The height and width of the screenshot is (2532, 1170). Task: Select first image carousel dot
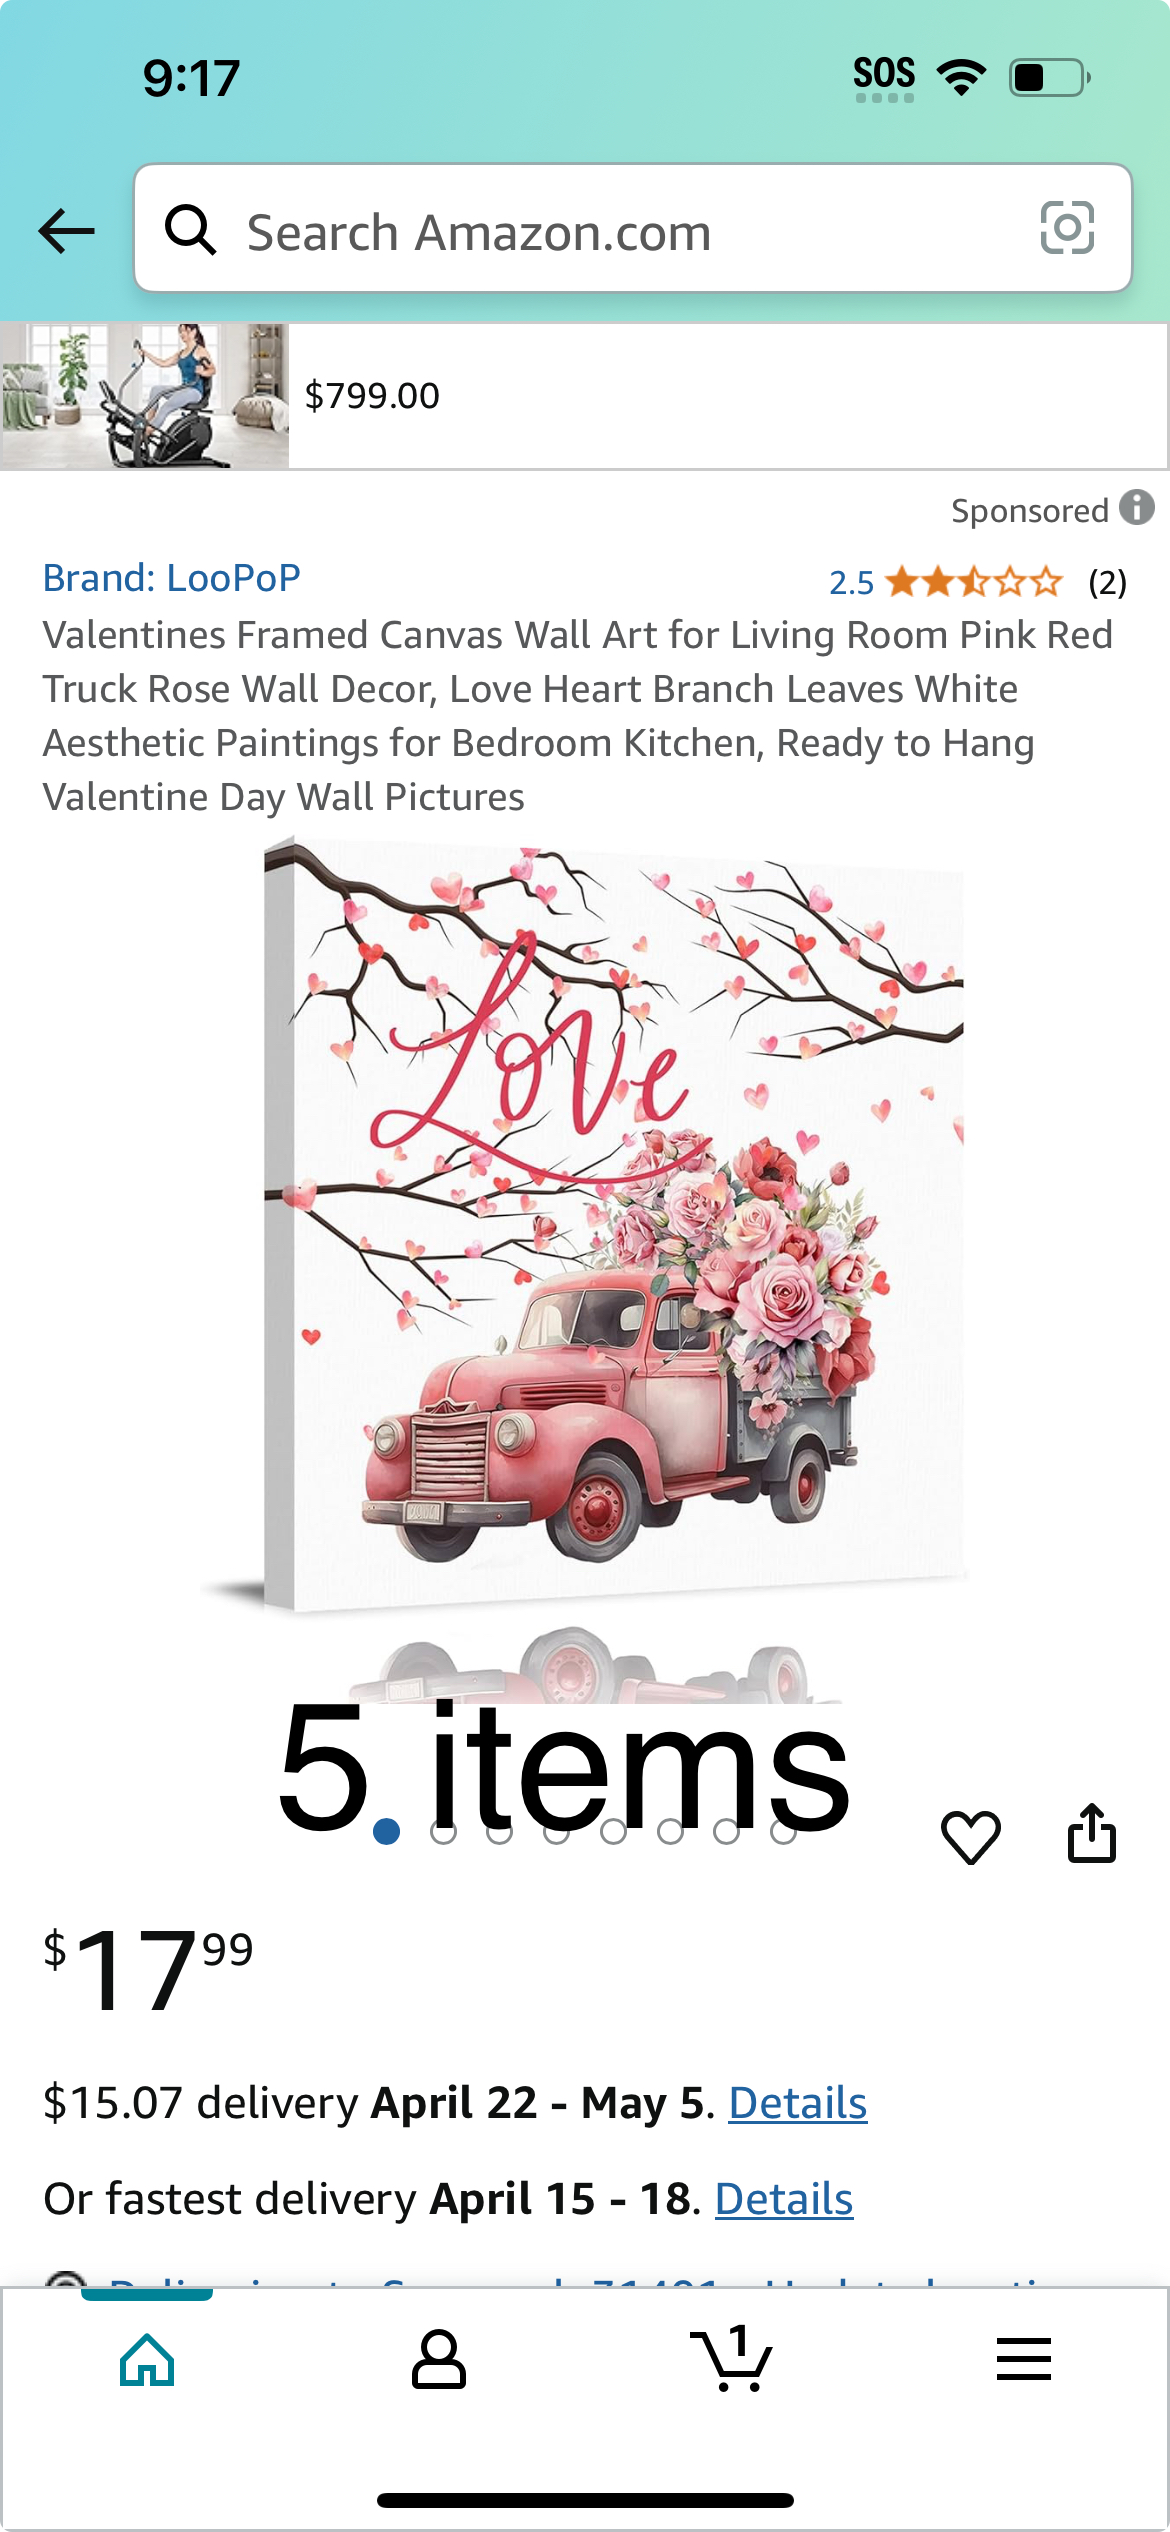pos(386,1832)
